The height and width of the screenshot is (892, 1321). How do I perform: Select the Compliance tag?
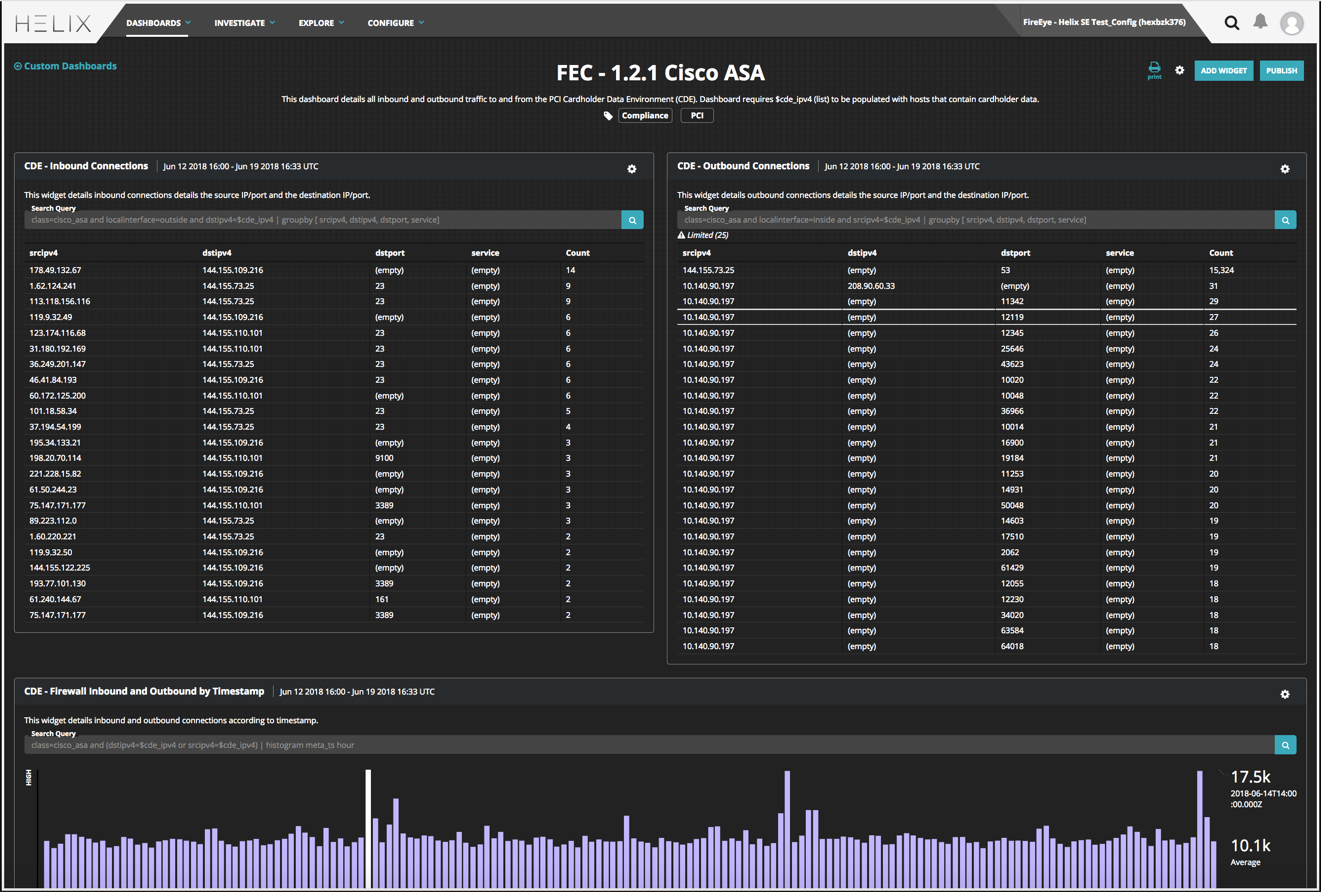point(645,116)
